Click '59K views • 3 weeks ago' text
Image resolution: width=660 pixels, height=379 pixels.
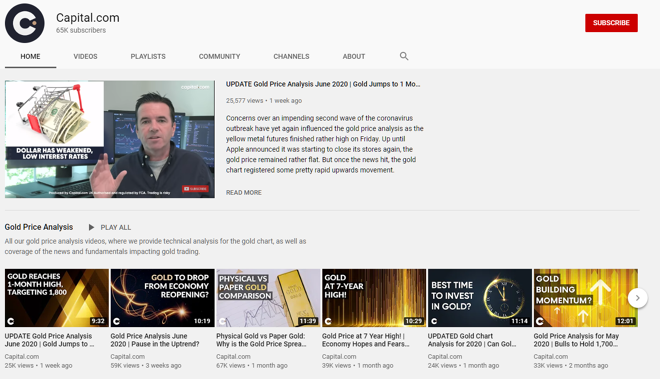pos(146,366)
